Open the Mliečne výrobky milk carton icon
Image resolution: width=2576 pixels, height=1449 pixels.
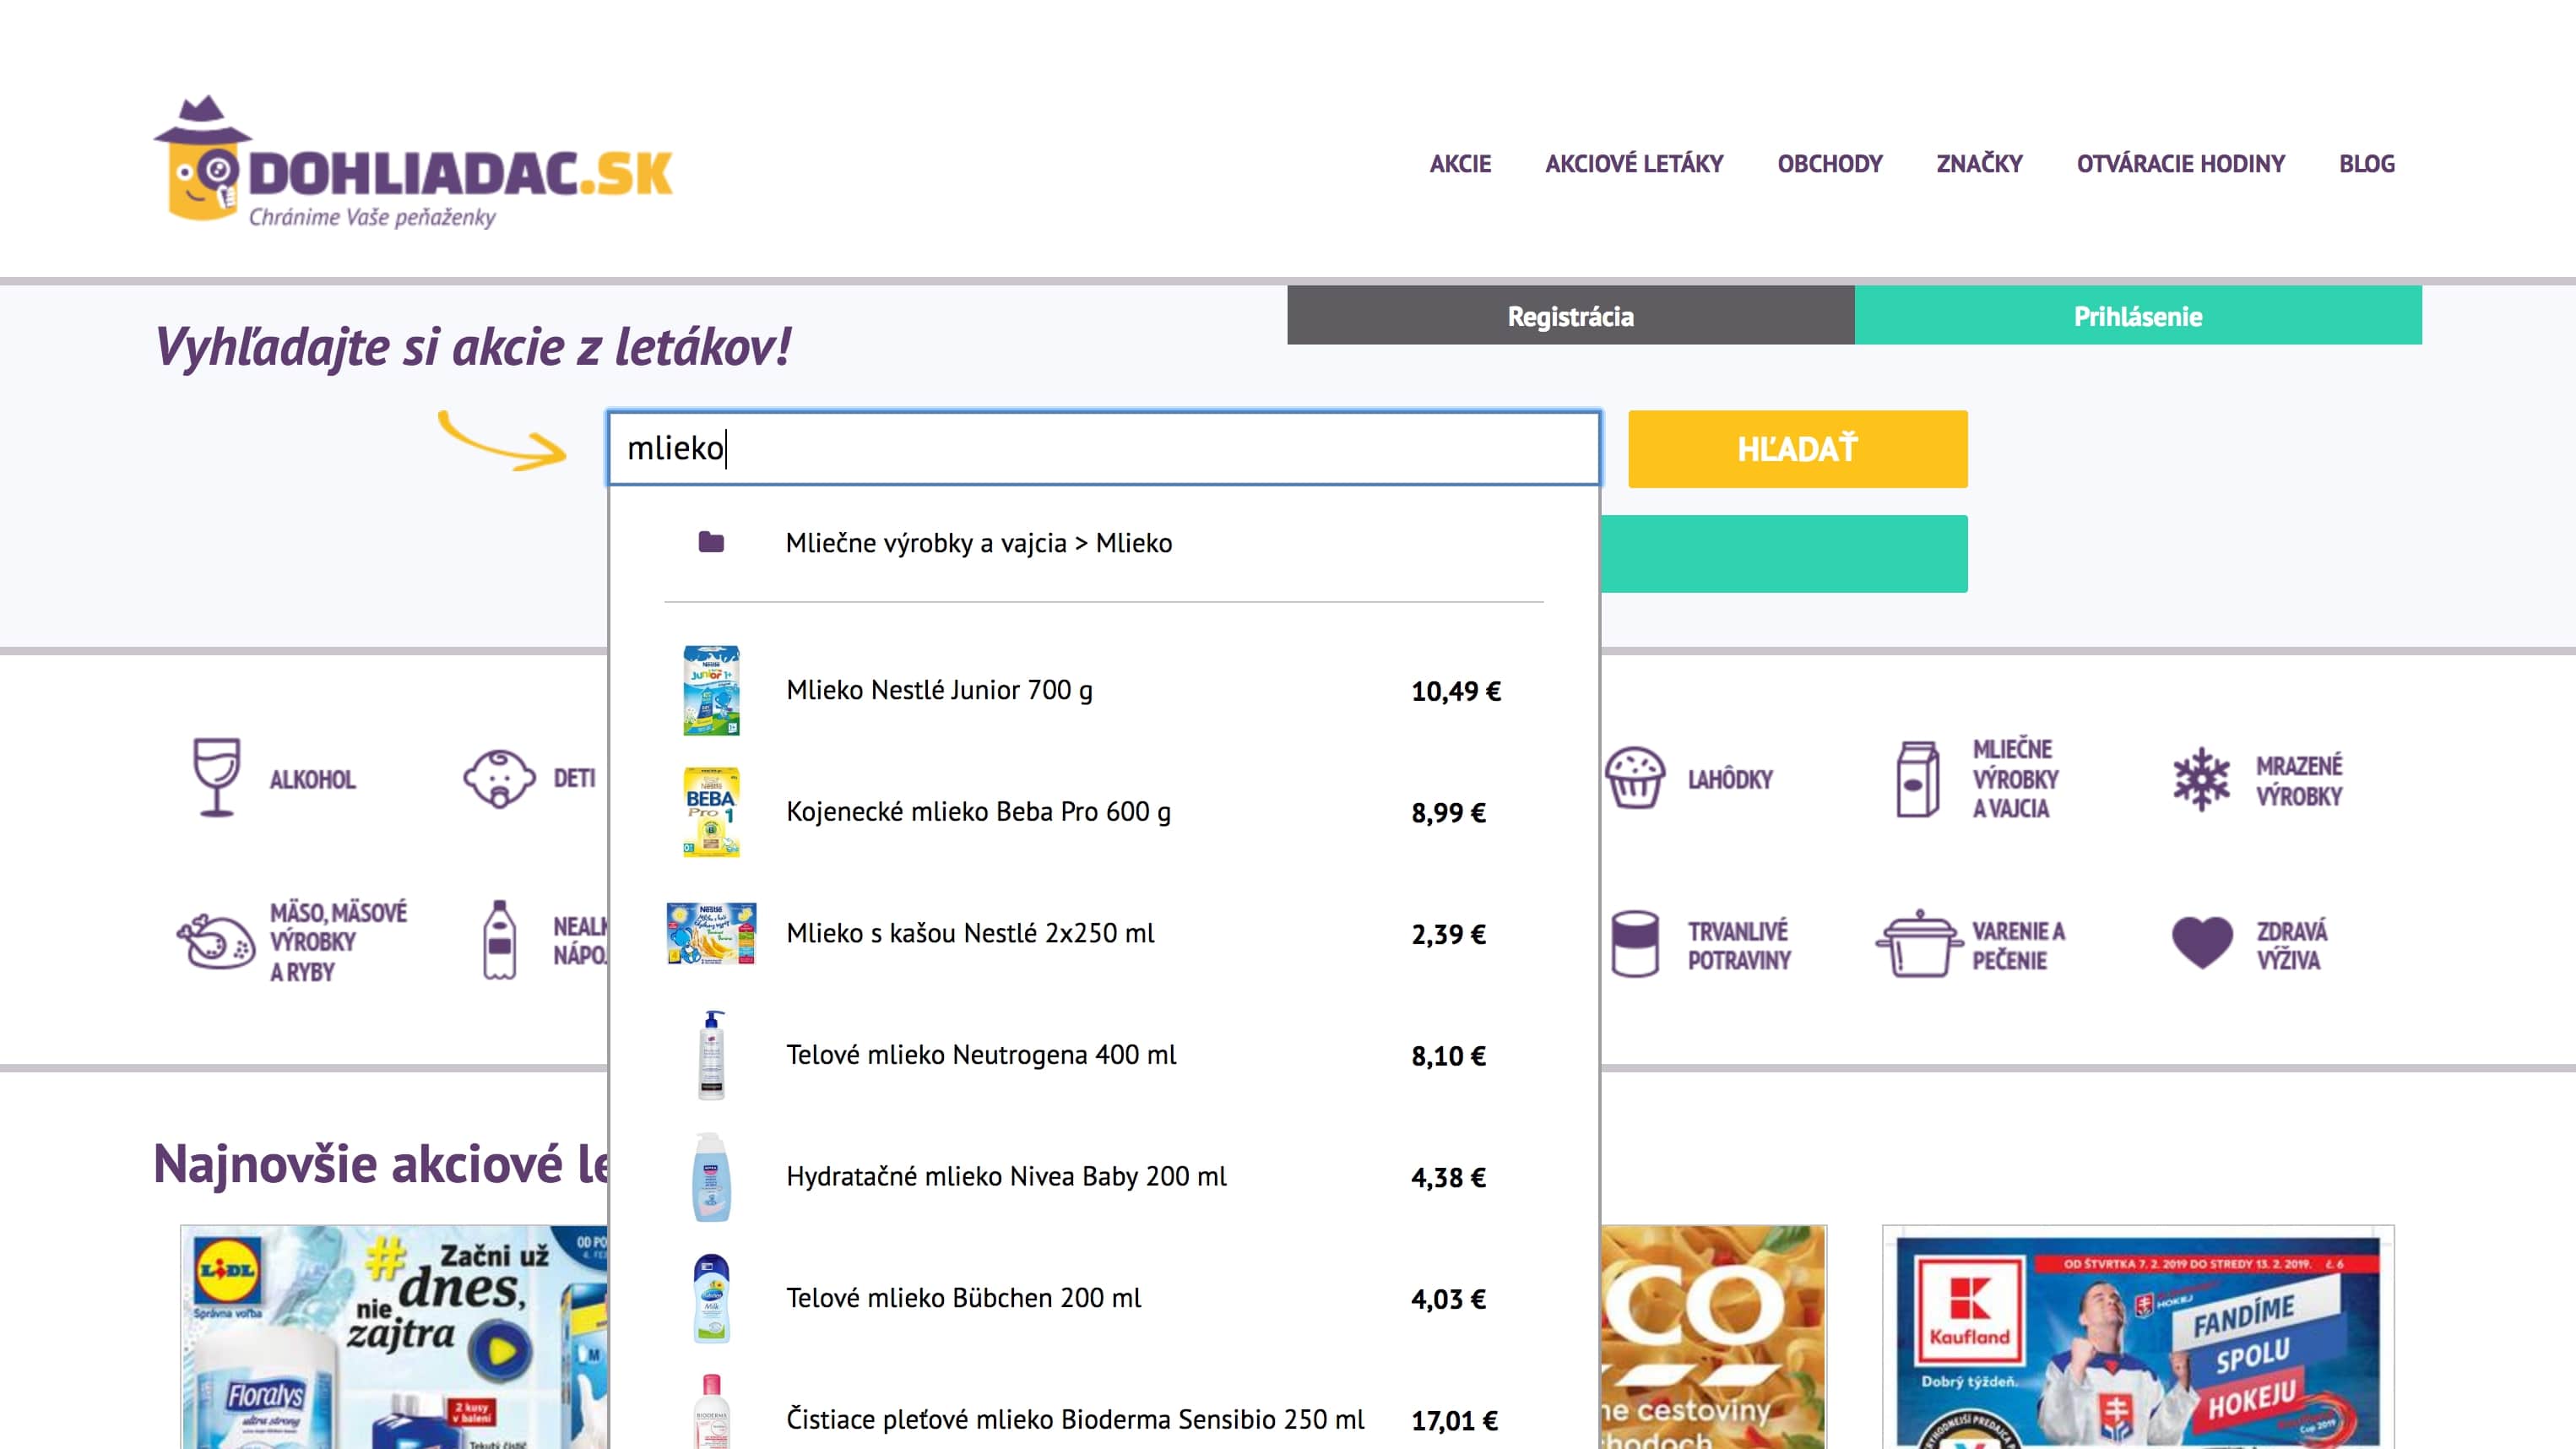1918,779
